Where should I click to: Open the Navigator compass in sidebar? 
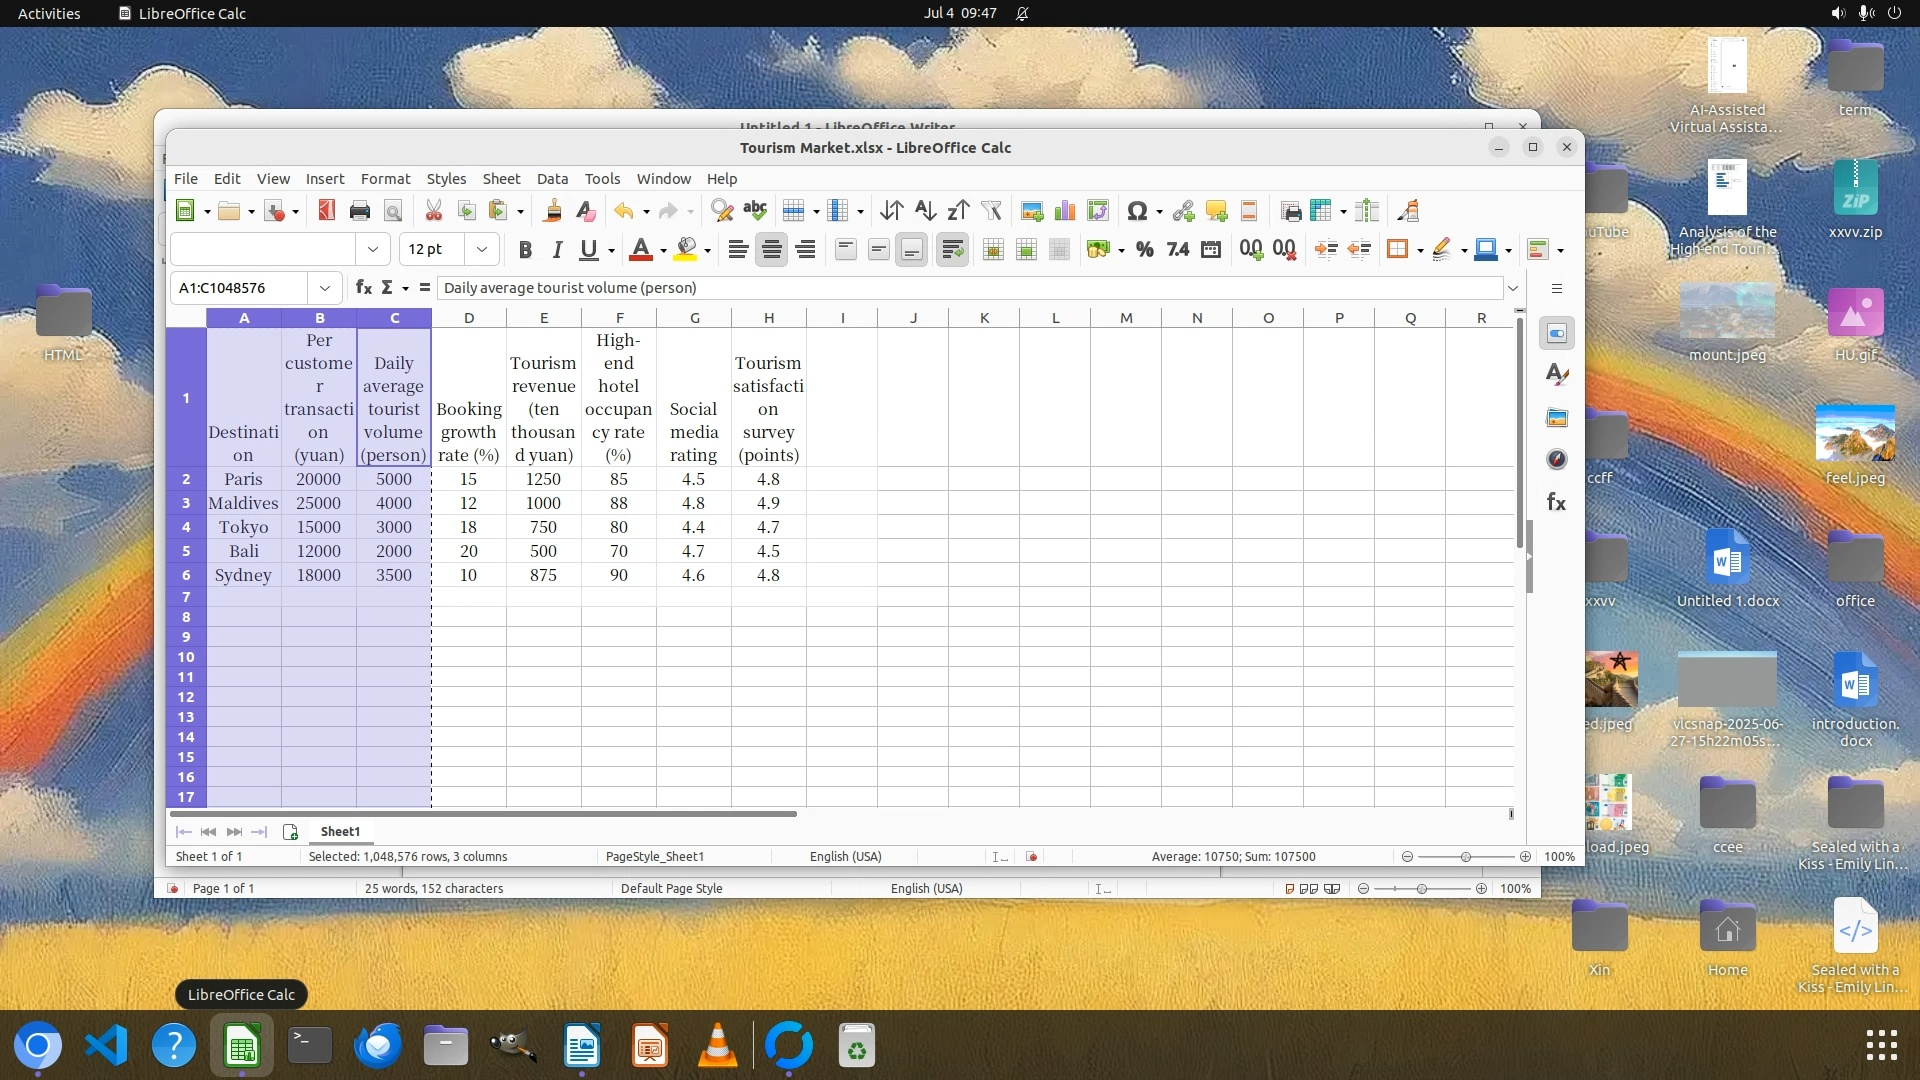(x=1557, y=460)
